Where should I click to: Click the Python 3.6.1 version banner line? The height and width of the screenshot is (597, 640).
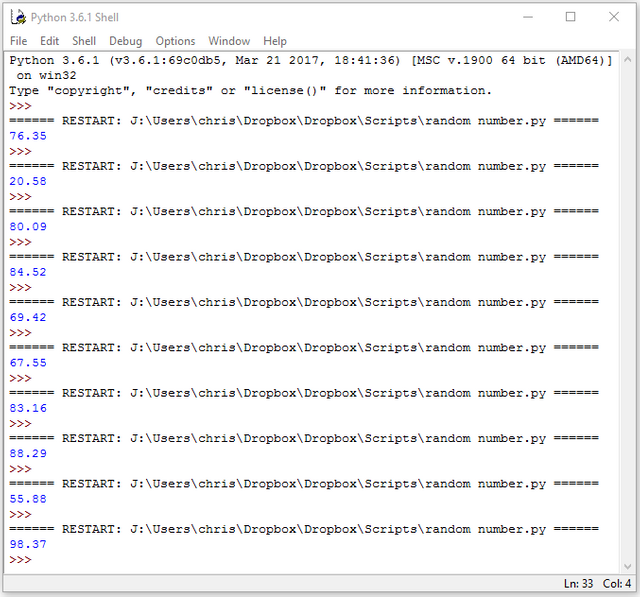(311, 60)
